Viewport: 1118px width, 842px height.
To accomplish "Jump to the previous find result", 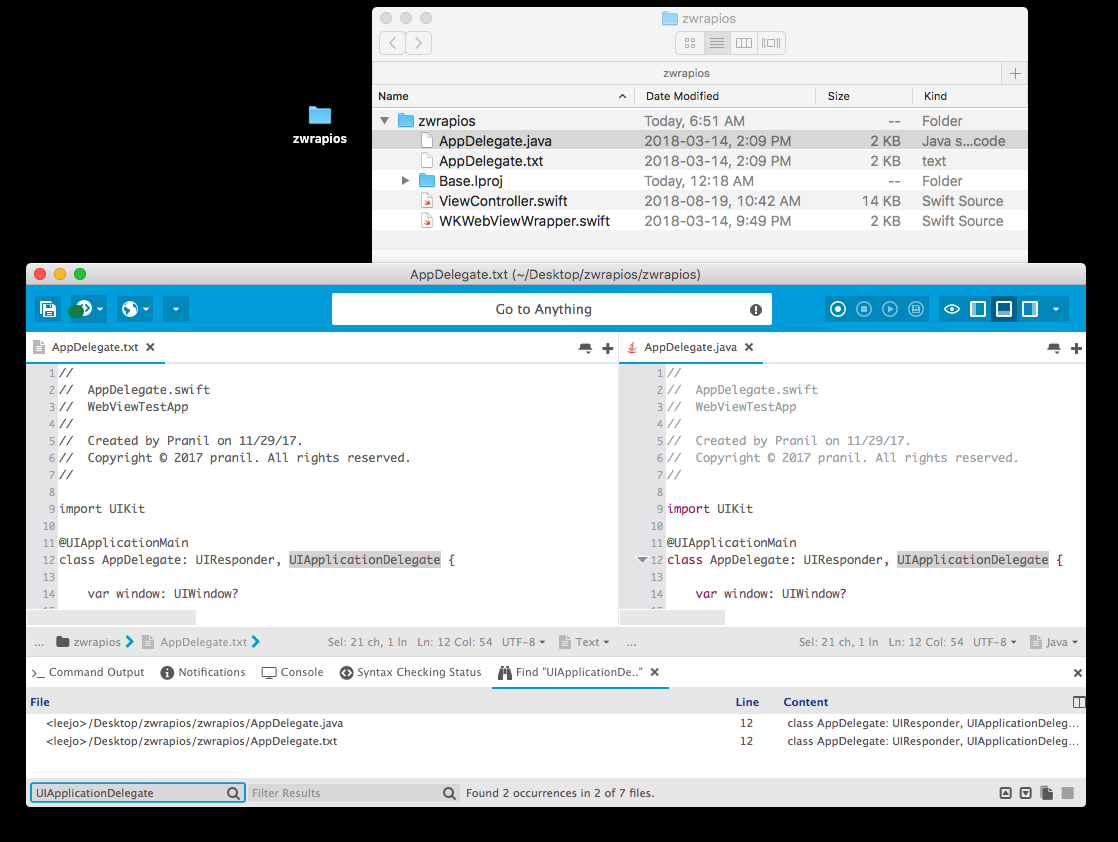I will (x=1005, y=792).
